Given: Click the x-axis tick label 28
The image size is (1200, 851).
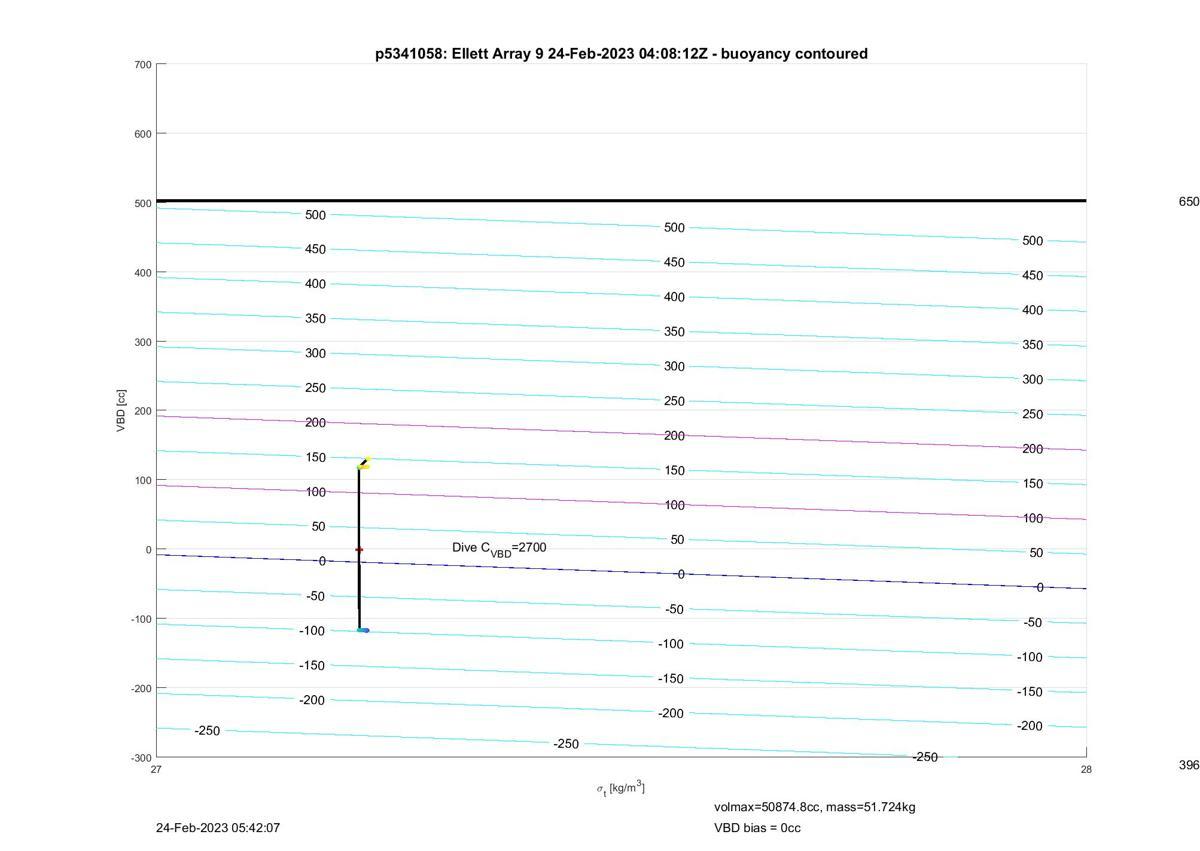Looking at the screenshot, I should click(1086, 769).
